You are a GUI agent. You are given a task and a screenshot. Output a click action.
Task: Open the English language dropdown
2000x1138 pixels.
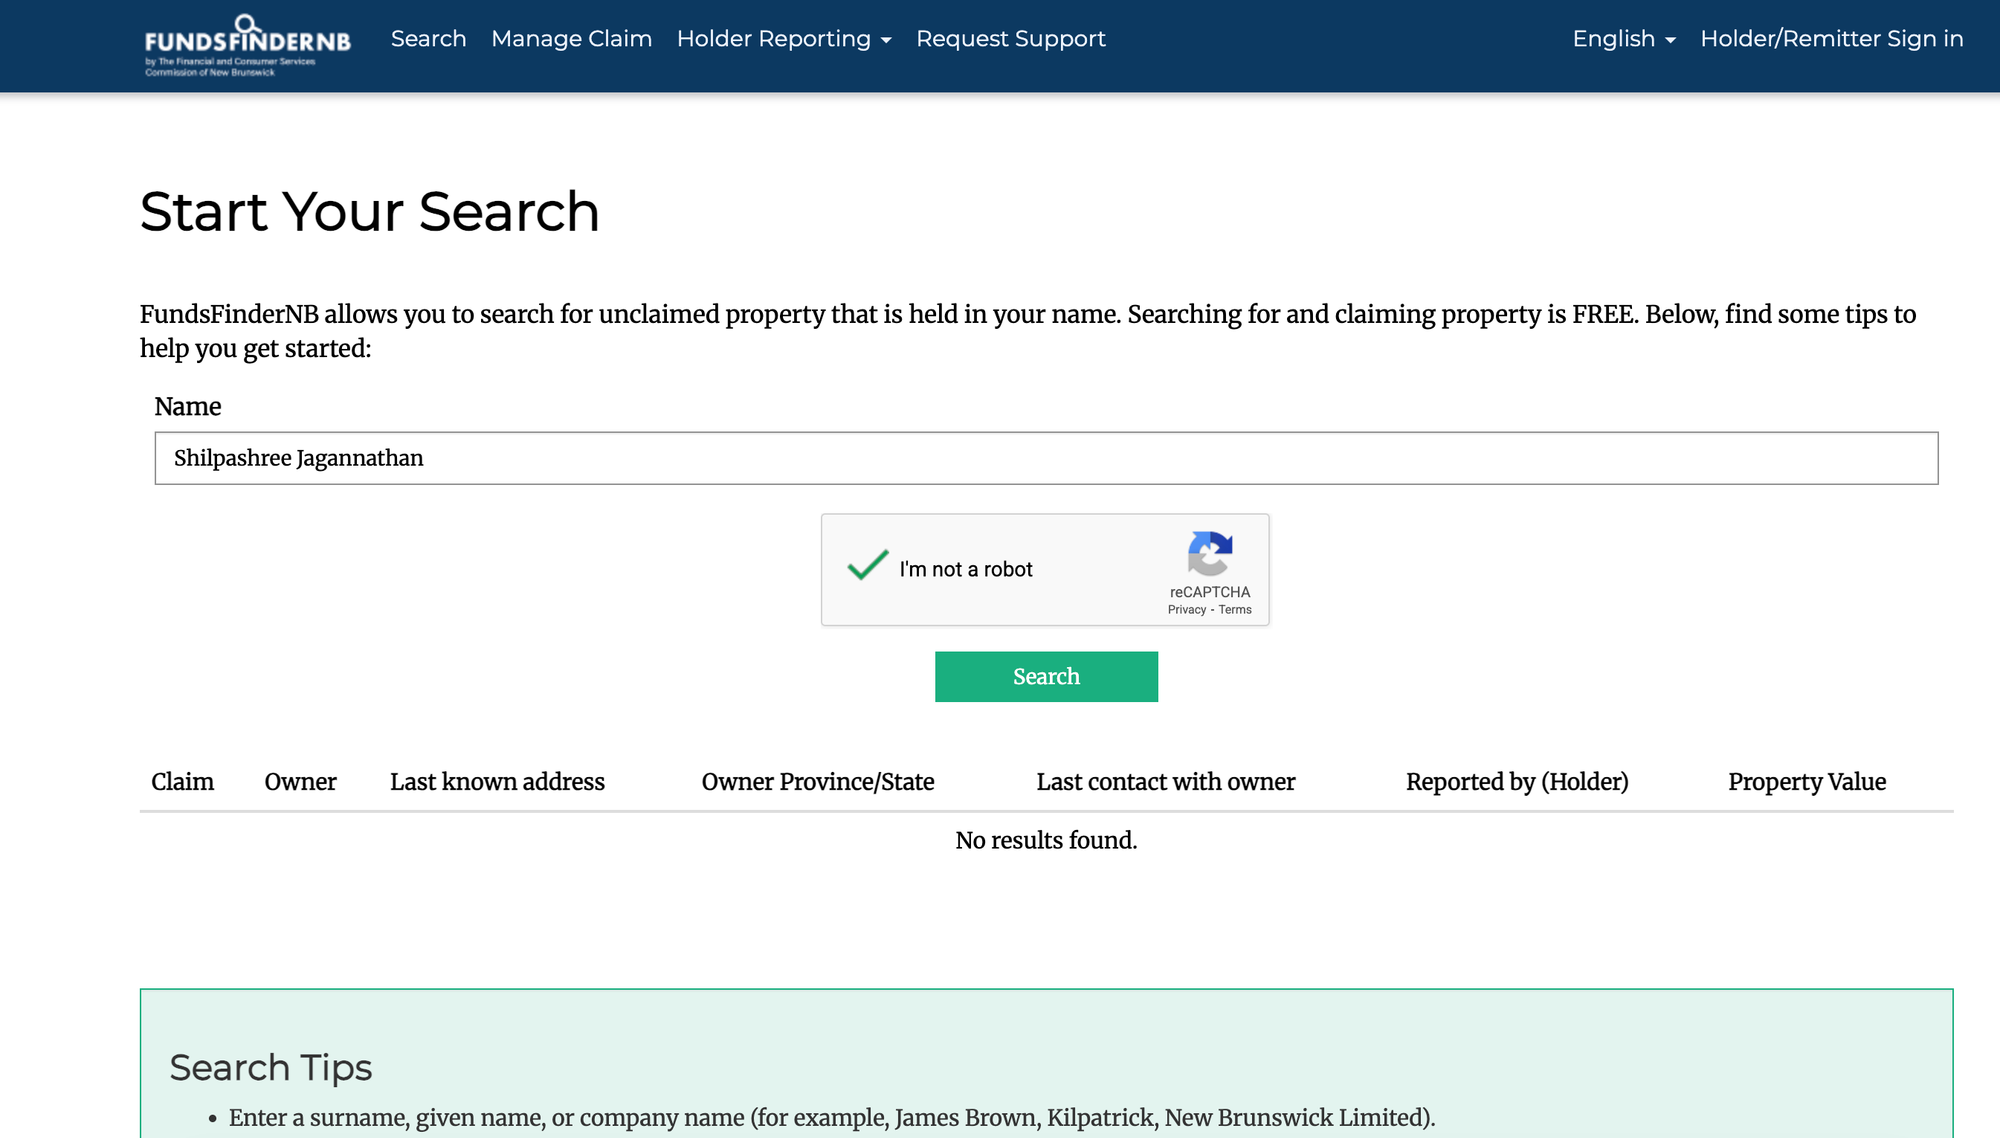pos(1623,39)
